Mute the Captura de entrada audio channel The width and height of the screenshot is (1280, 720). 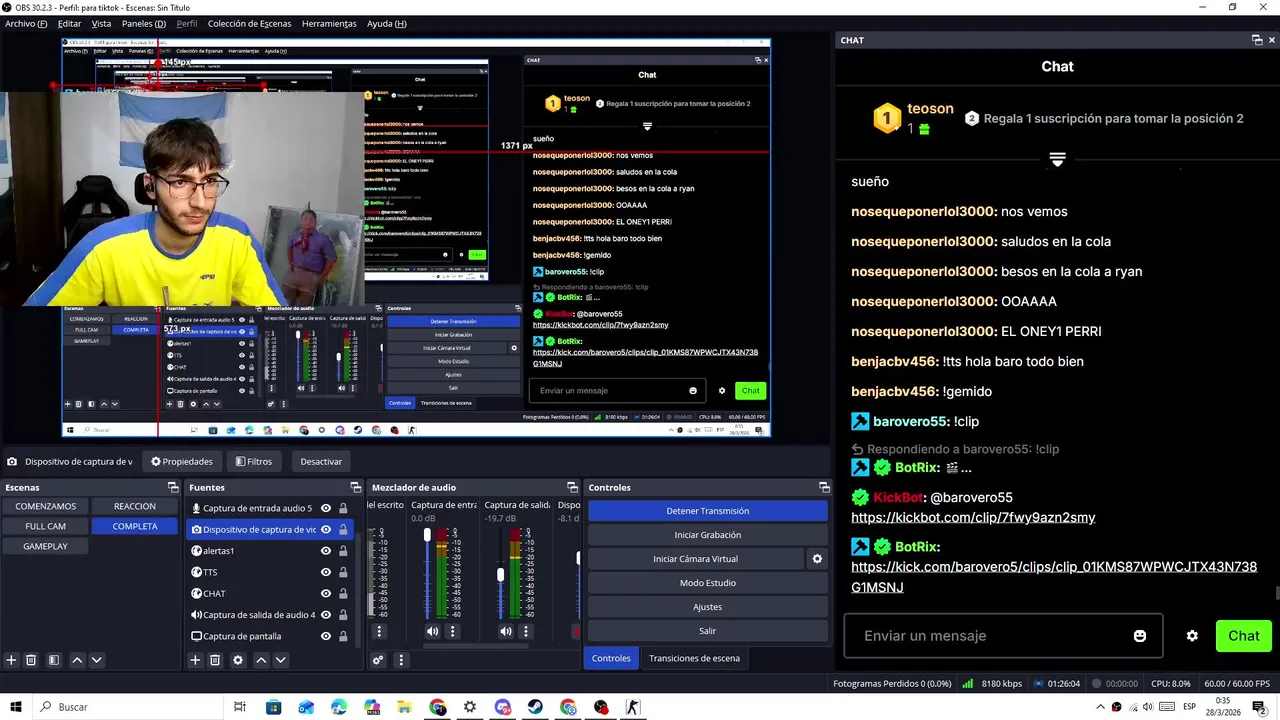coord(432,631)
